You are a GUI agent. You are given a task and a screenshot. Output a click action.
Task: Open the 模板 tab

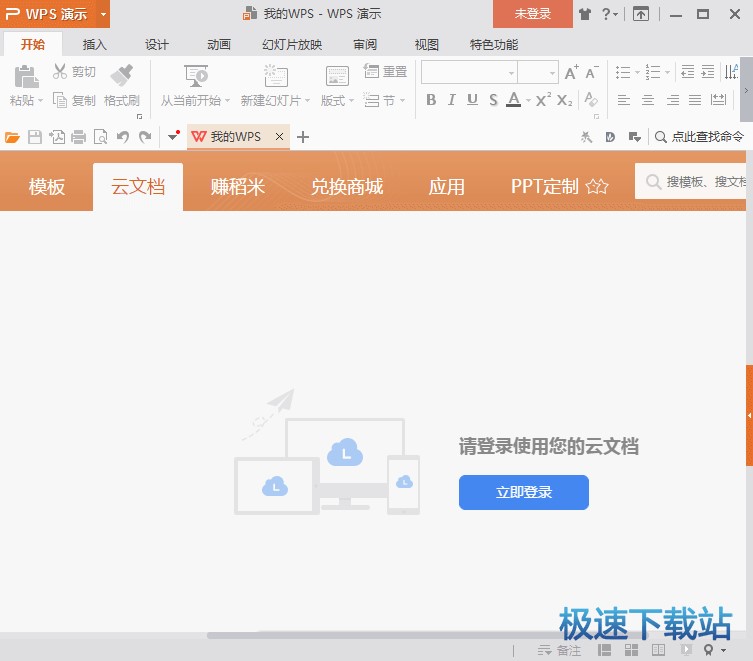[47, 187]
